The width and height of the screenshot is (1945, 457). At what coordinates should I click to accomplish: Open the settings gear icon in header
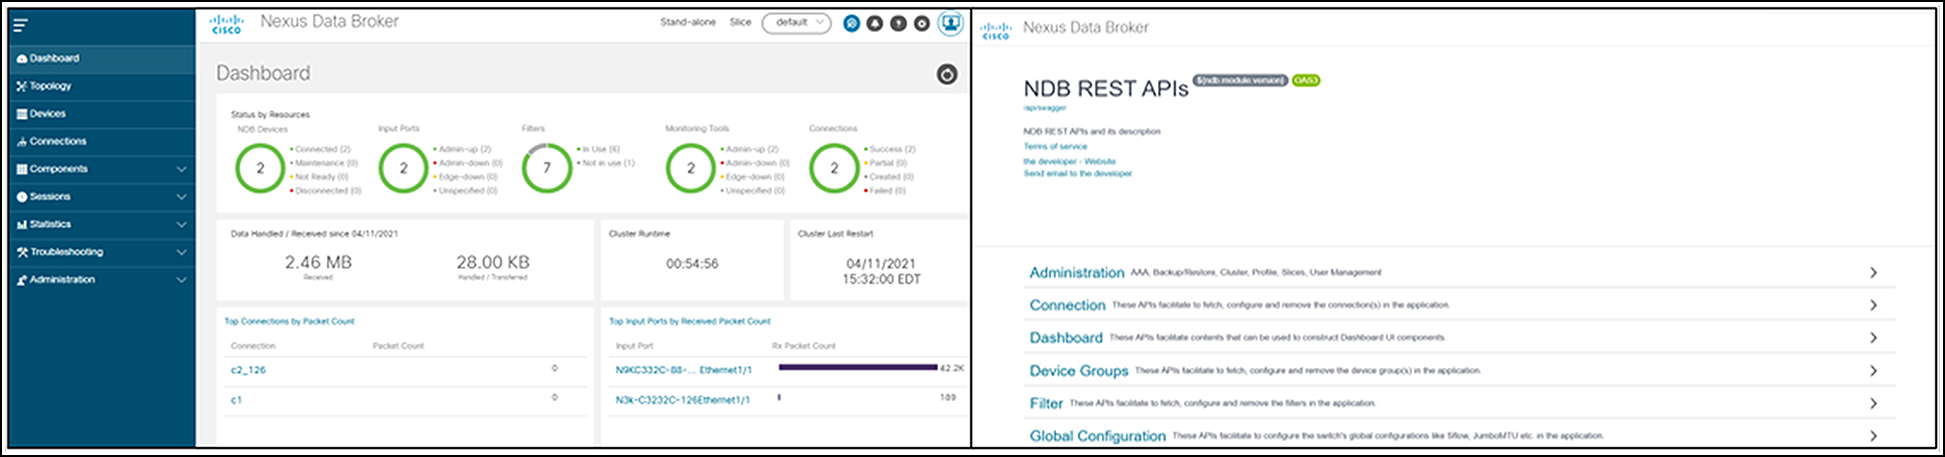click(922, 23)
